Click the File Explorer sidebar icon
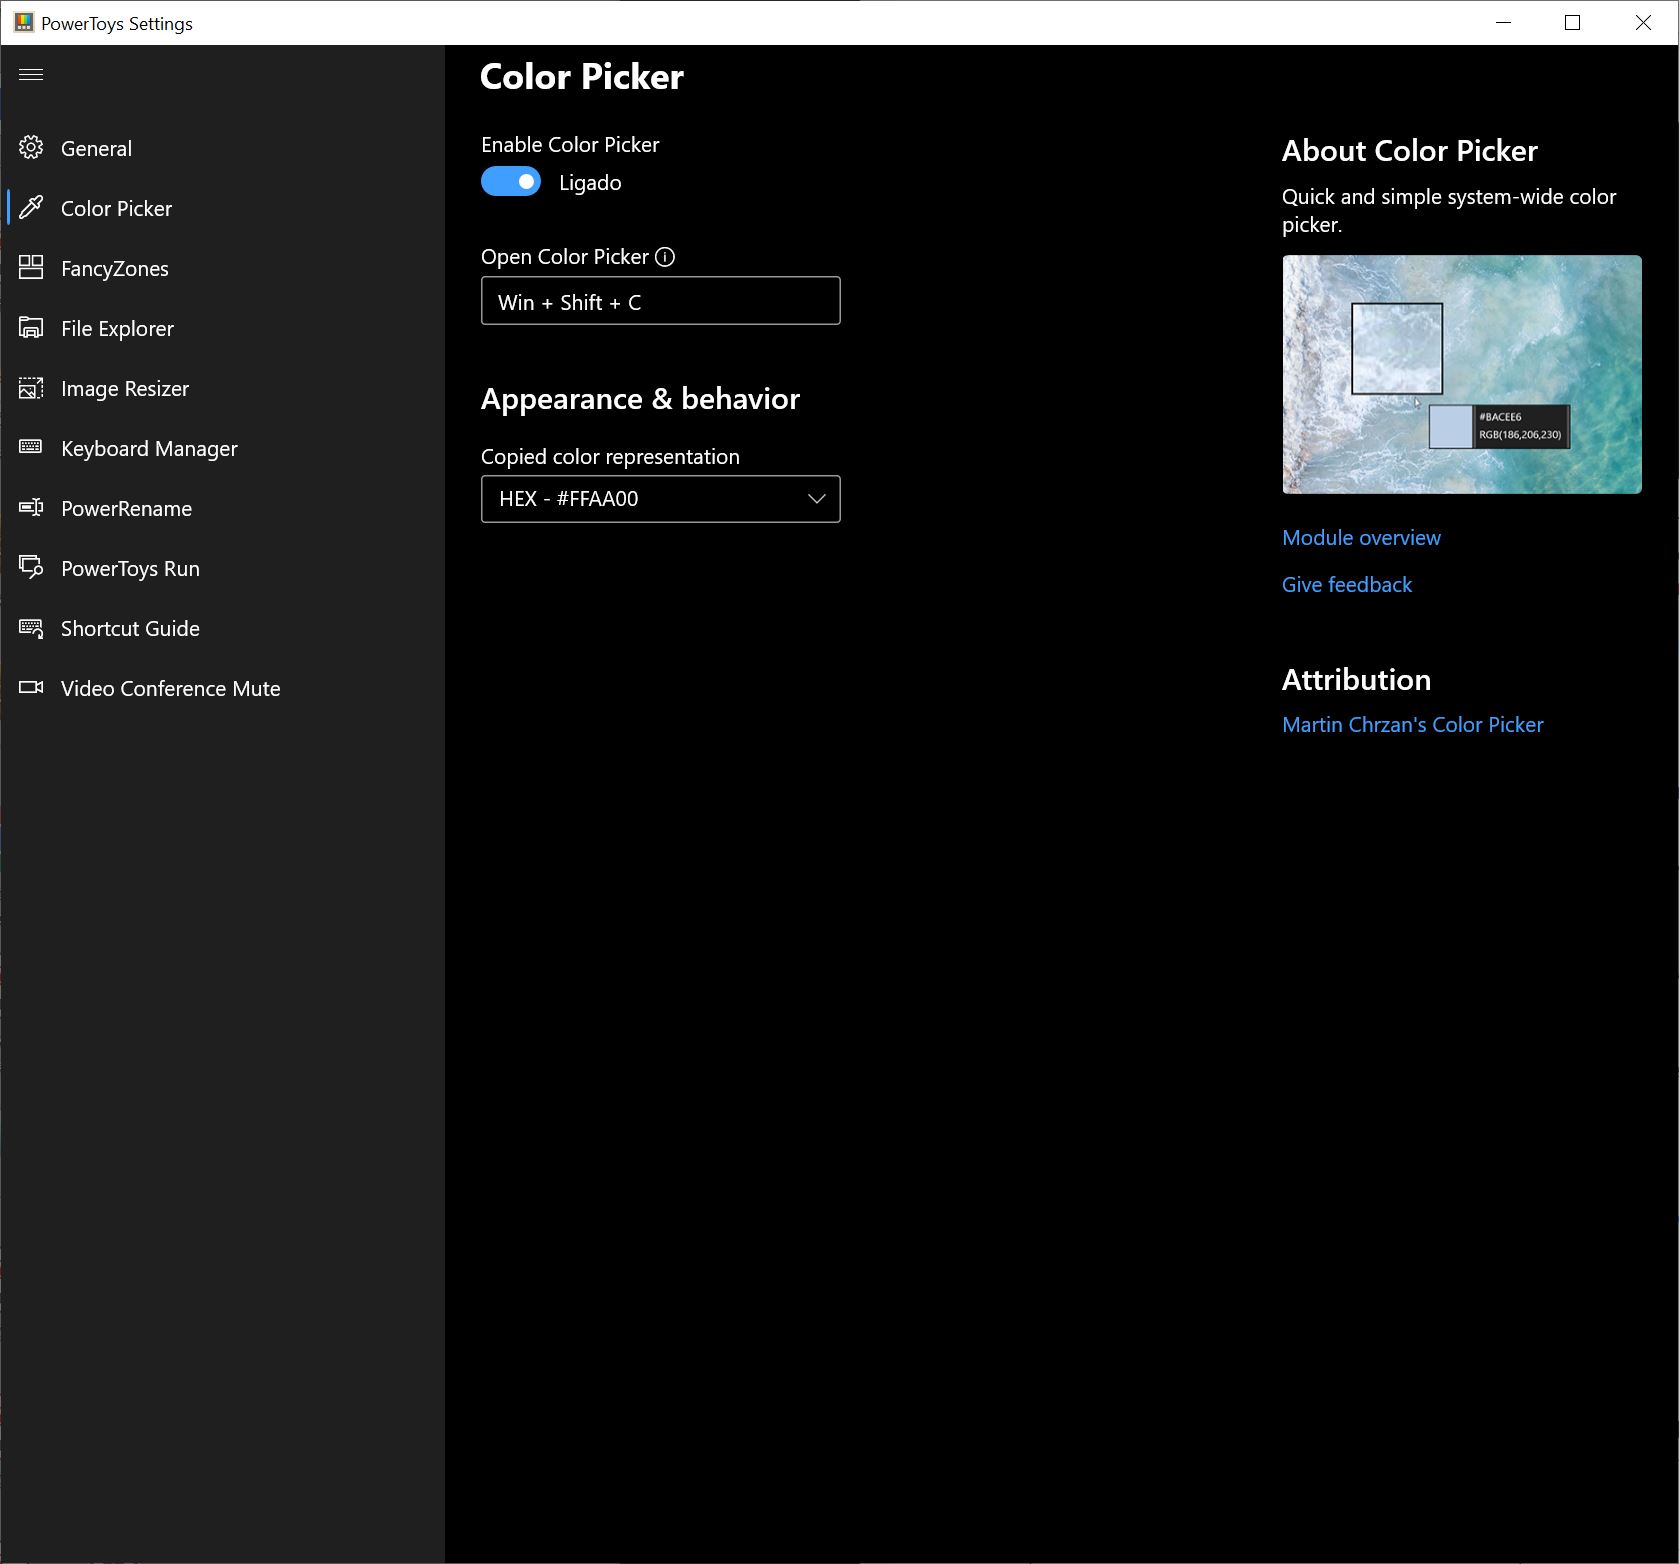The width and height of the screenshot is (1679, 1564). (31, 328)
